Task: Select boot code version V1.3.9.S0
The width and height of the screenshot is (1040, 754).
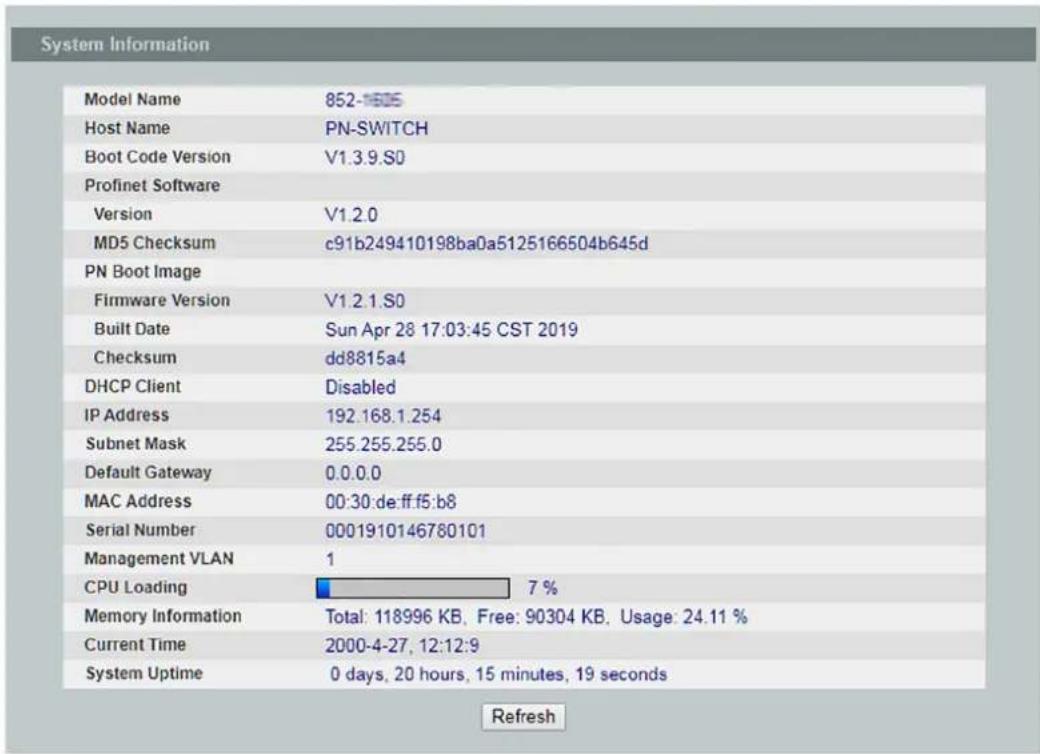Action: click(x=365, y=158)
